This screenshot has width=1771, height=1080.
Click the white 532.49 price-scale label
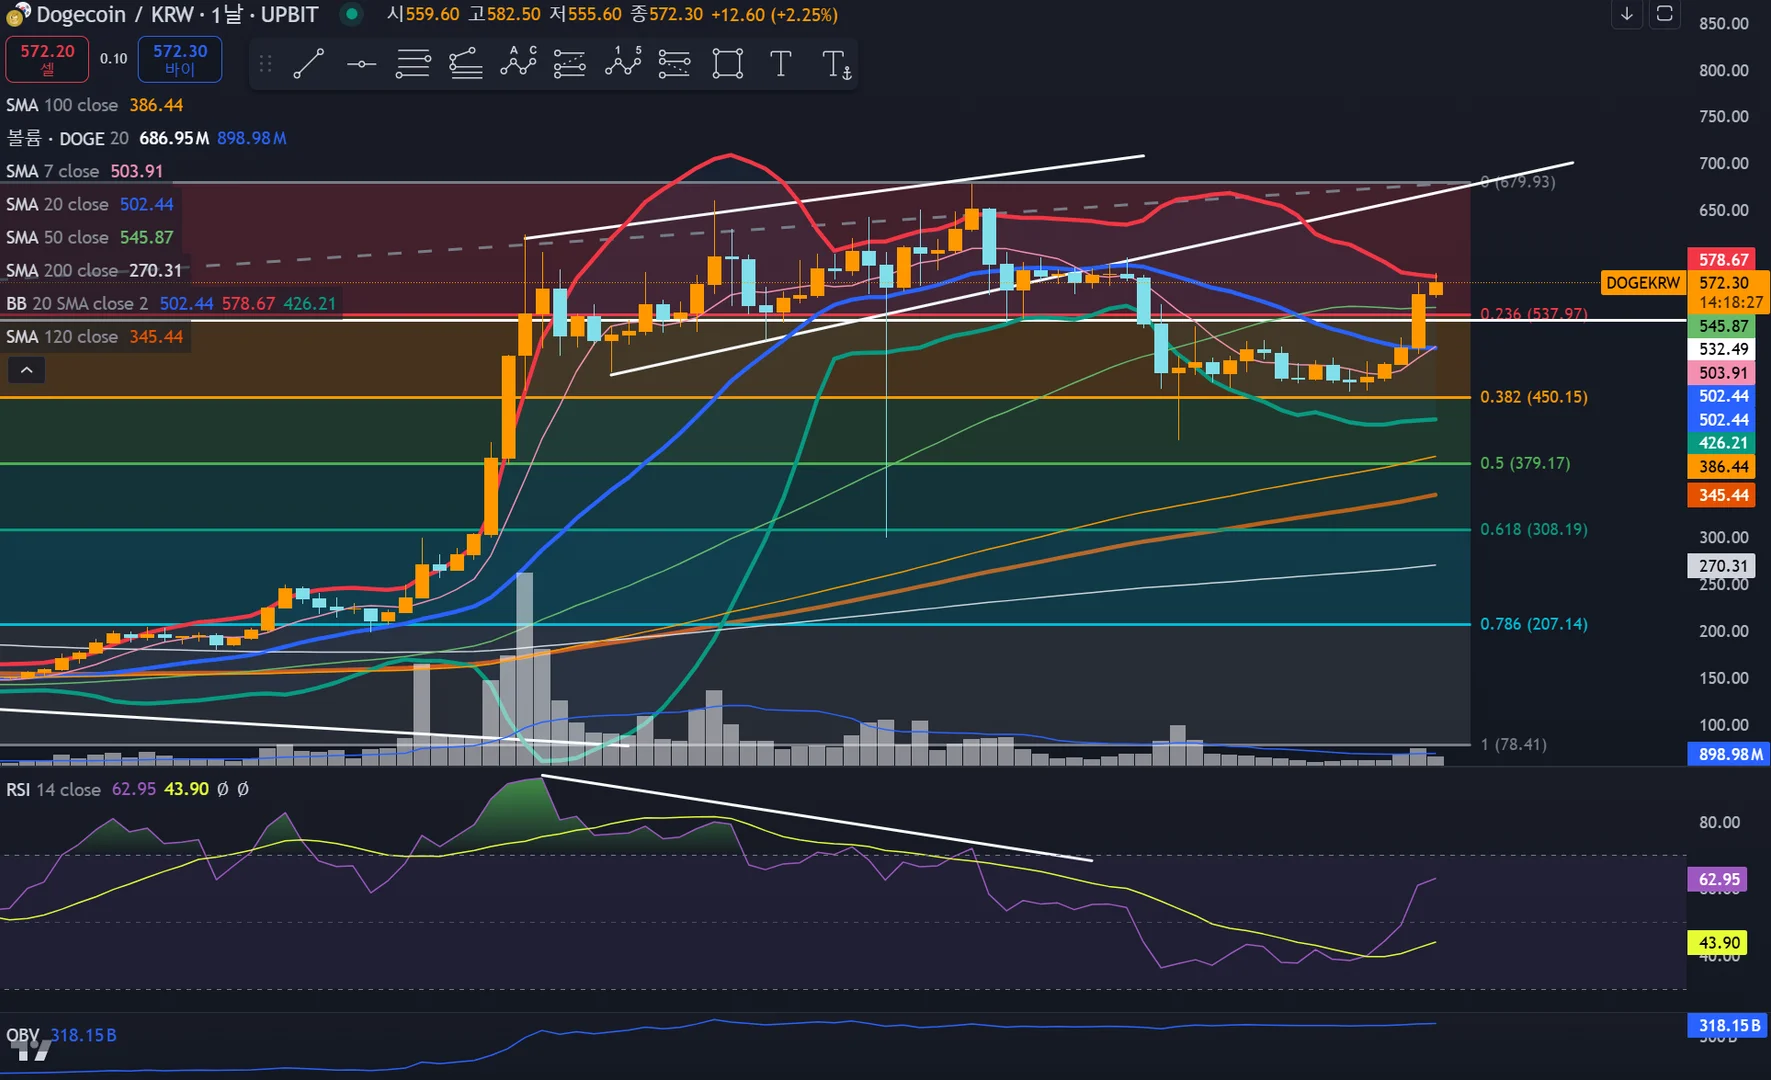coord(1723,349)
